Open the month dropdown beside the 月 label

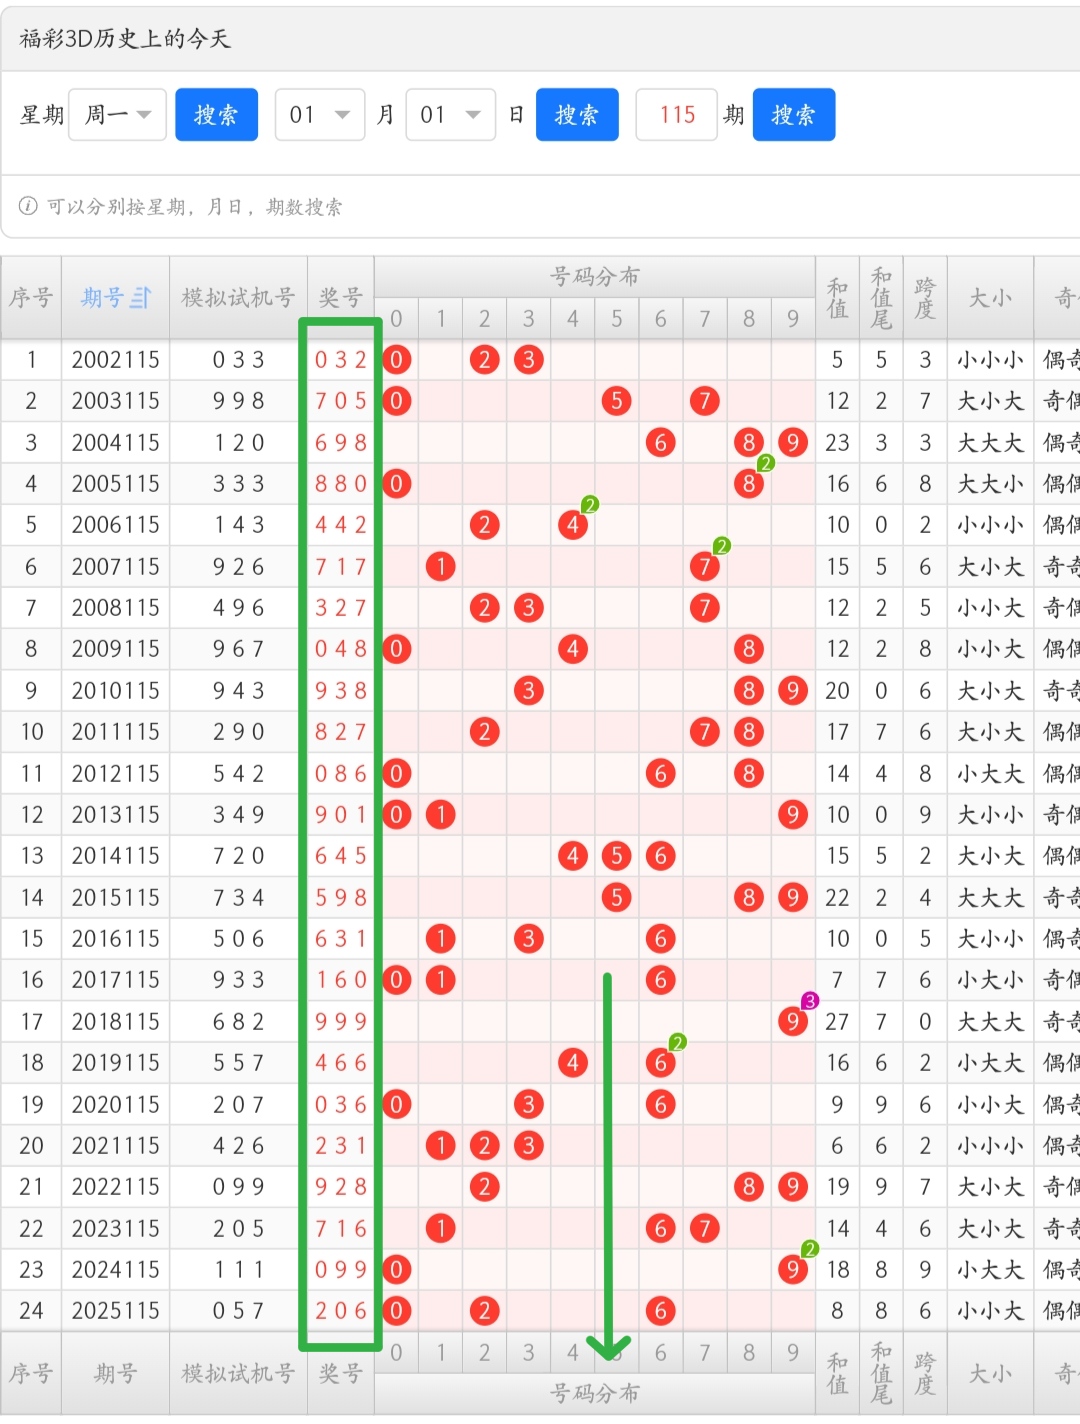coord(320,115)
